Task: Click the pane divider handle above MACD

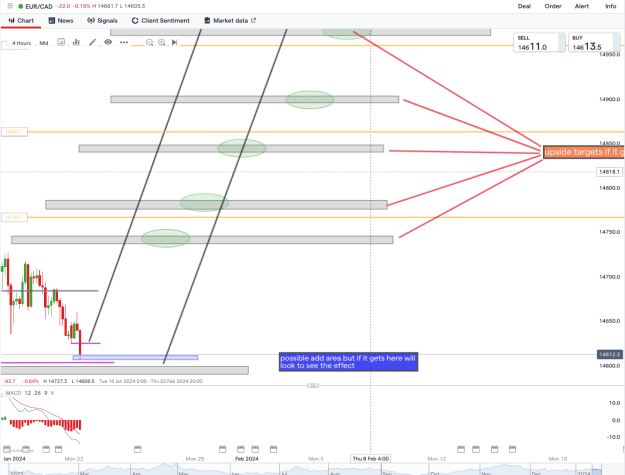Action: click(313, 385)
